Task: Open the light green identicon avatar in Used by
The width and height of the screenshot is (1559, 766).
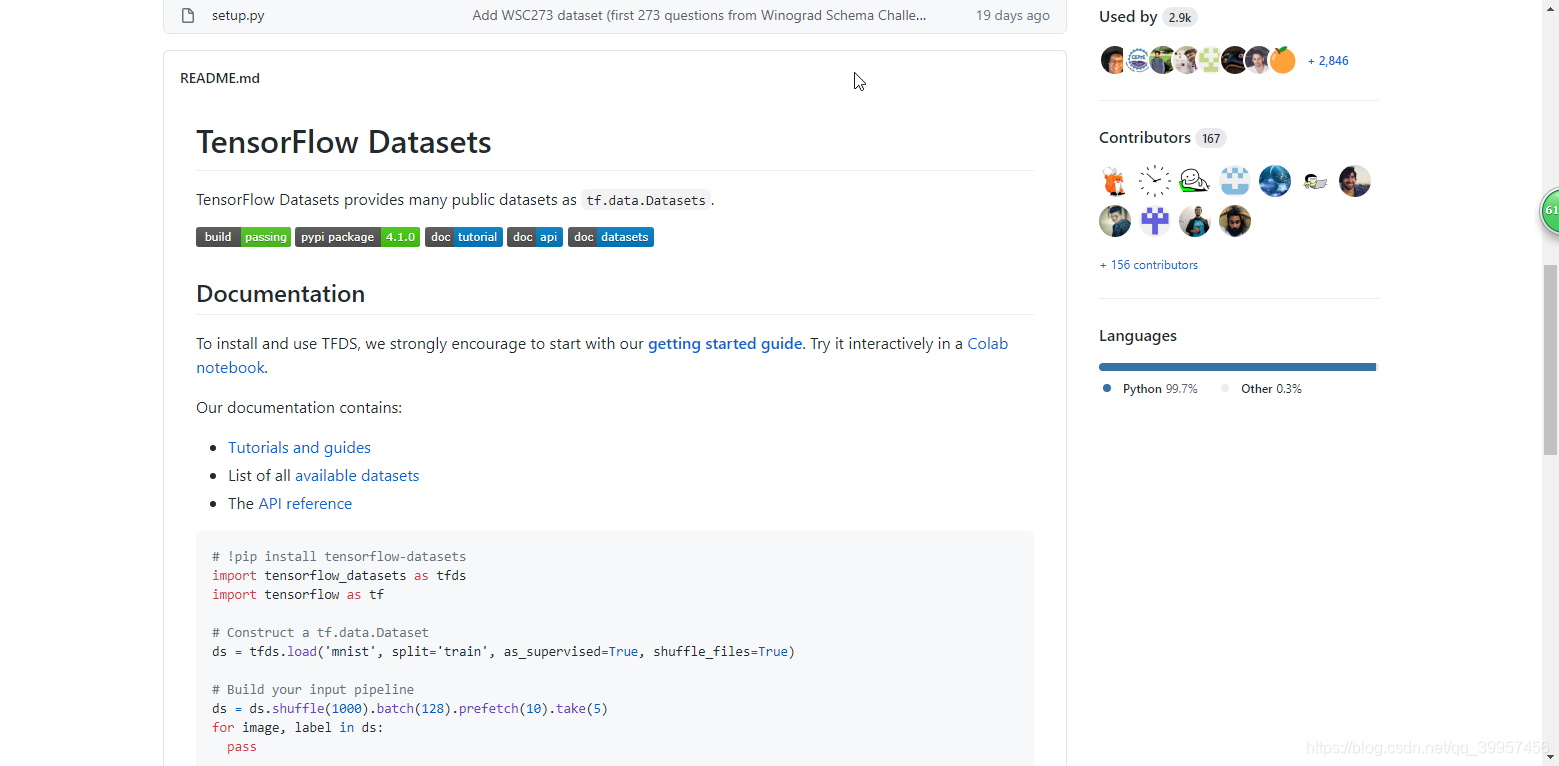Action: [x=1210, y=60]
